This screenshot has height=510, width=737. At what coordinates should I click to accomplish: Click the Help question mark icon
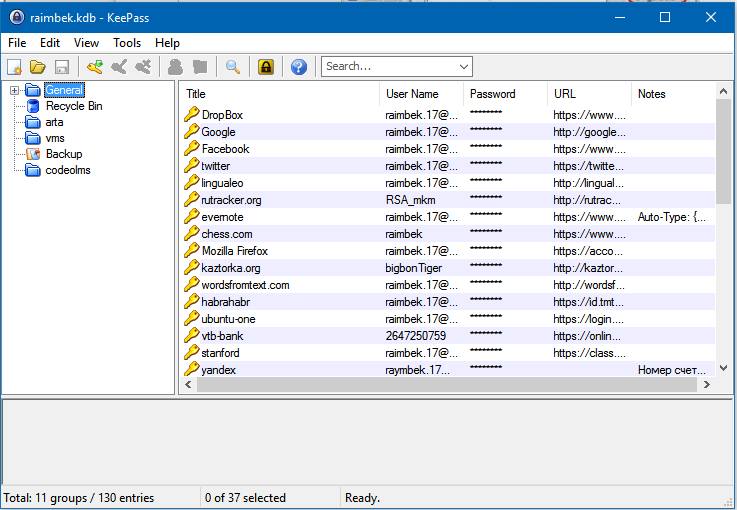298,67
